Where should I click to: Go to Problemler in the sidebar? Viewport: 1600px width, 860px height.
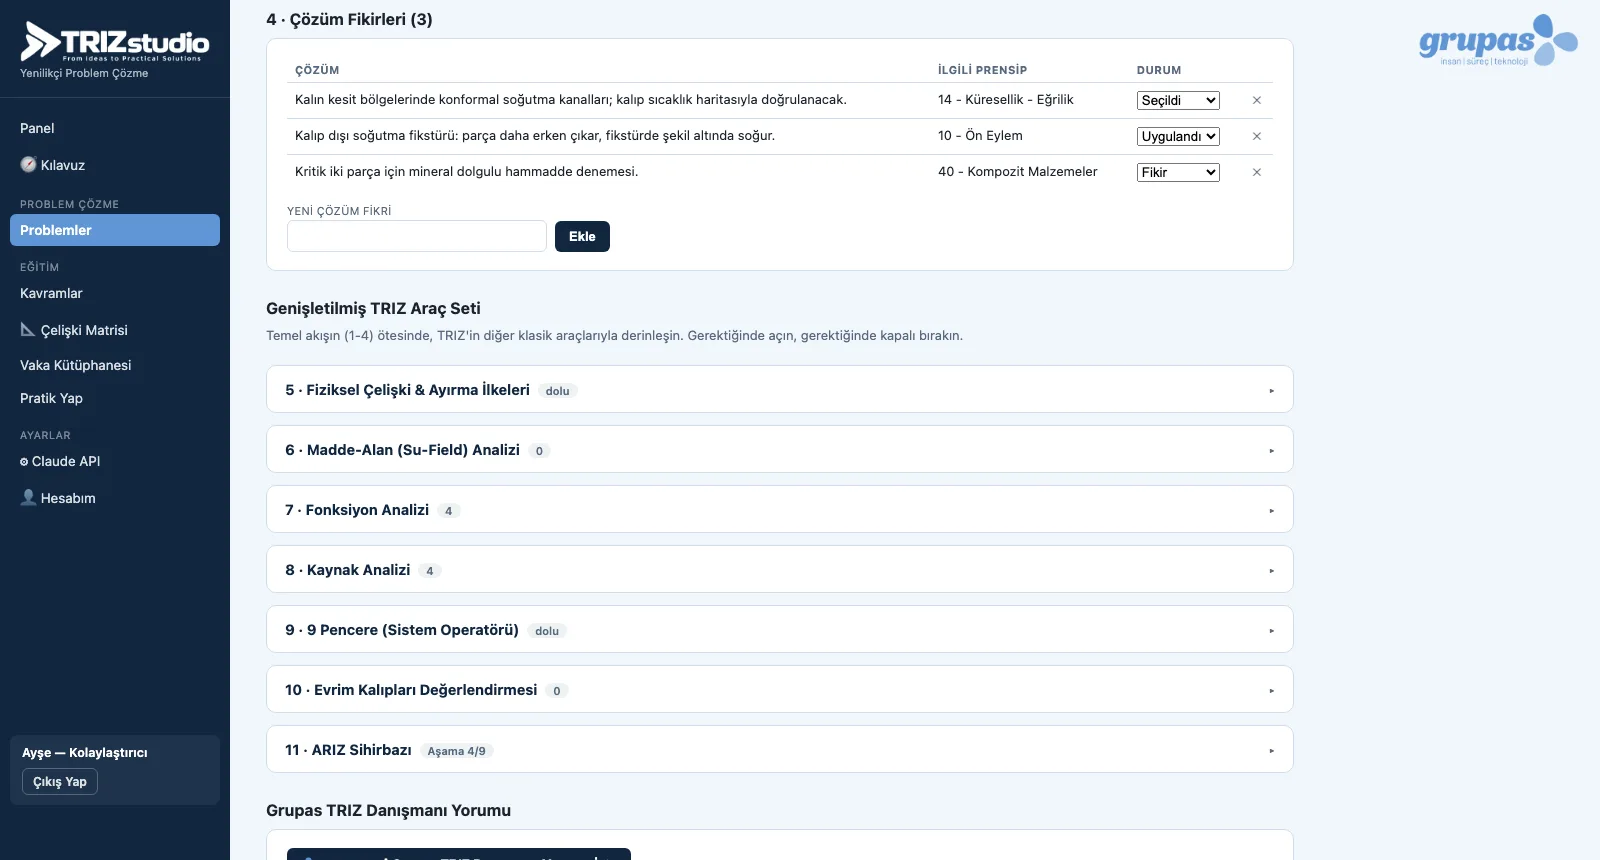115,230
